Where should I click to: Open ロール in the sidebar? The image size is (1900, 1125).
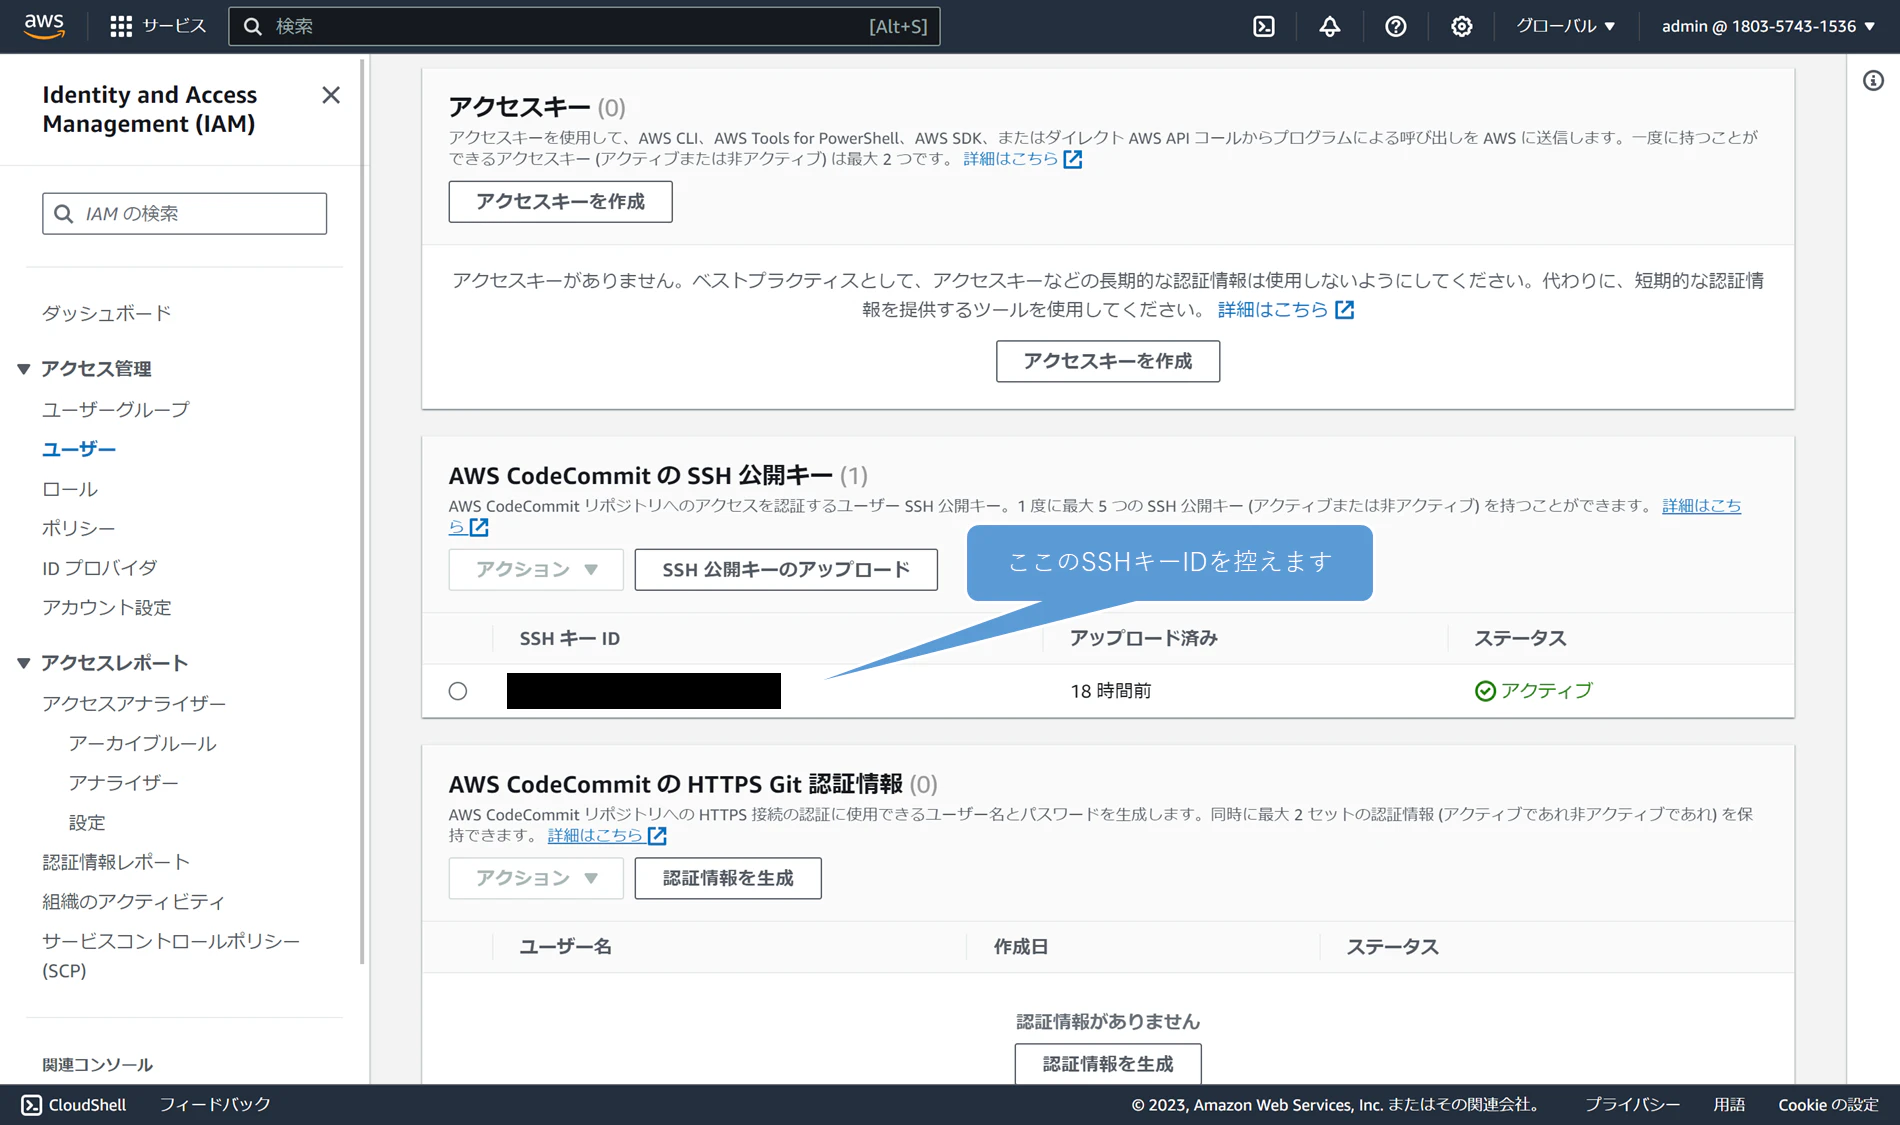click(70, 489)
